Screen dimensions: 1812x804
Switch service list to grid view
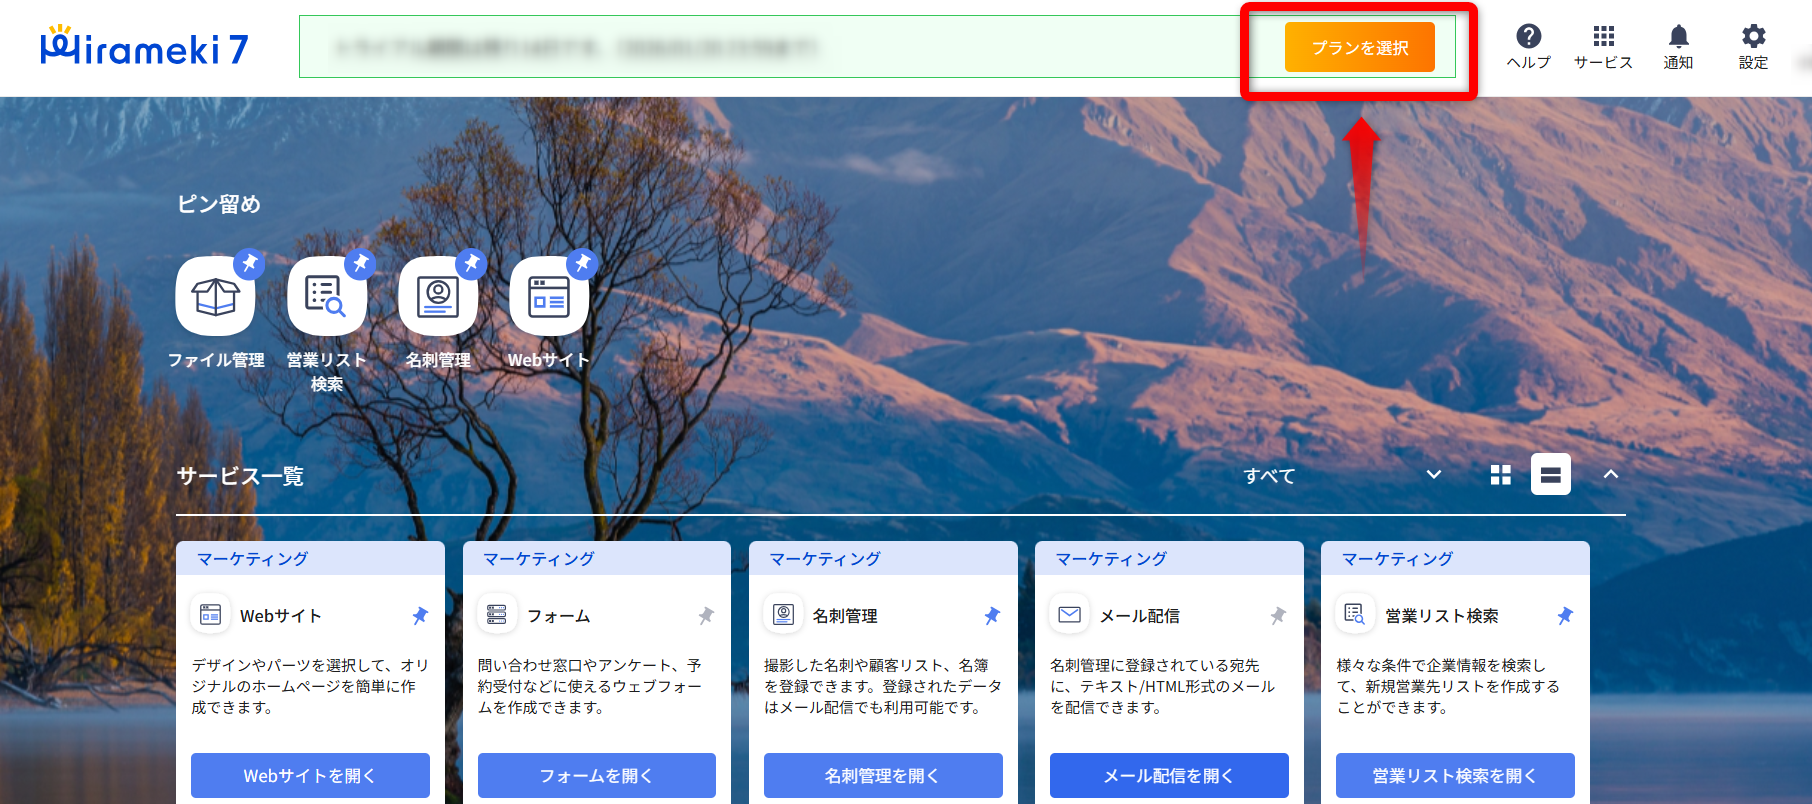pyautogui.click(x=1500, y=475)
